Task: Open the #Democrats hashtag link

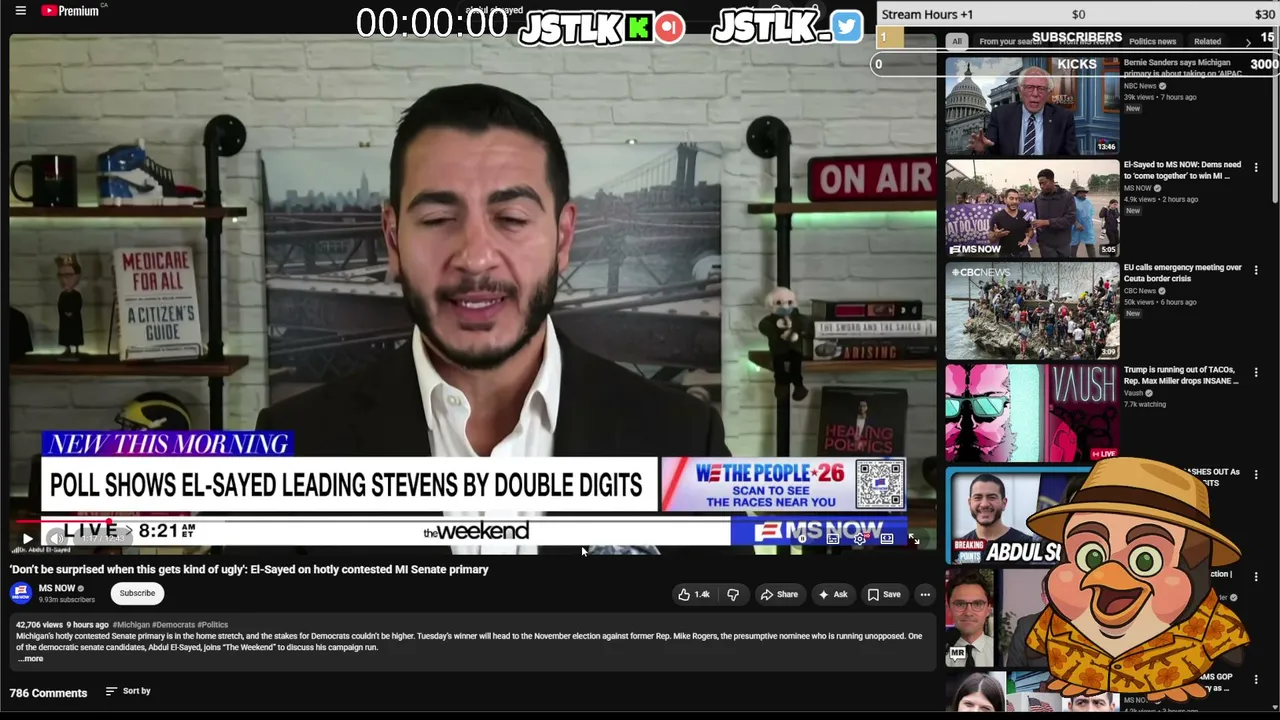Action: pos(173,625)
